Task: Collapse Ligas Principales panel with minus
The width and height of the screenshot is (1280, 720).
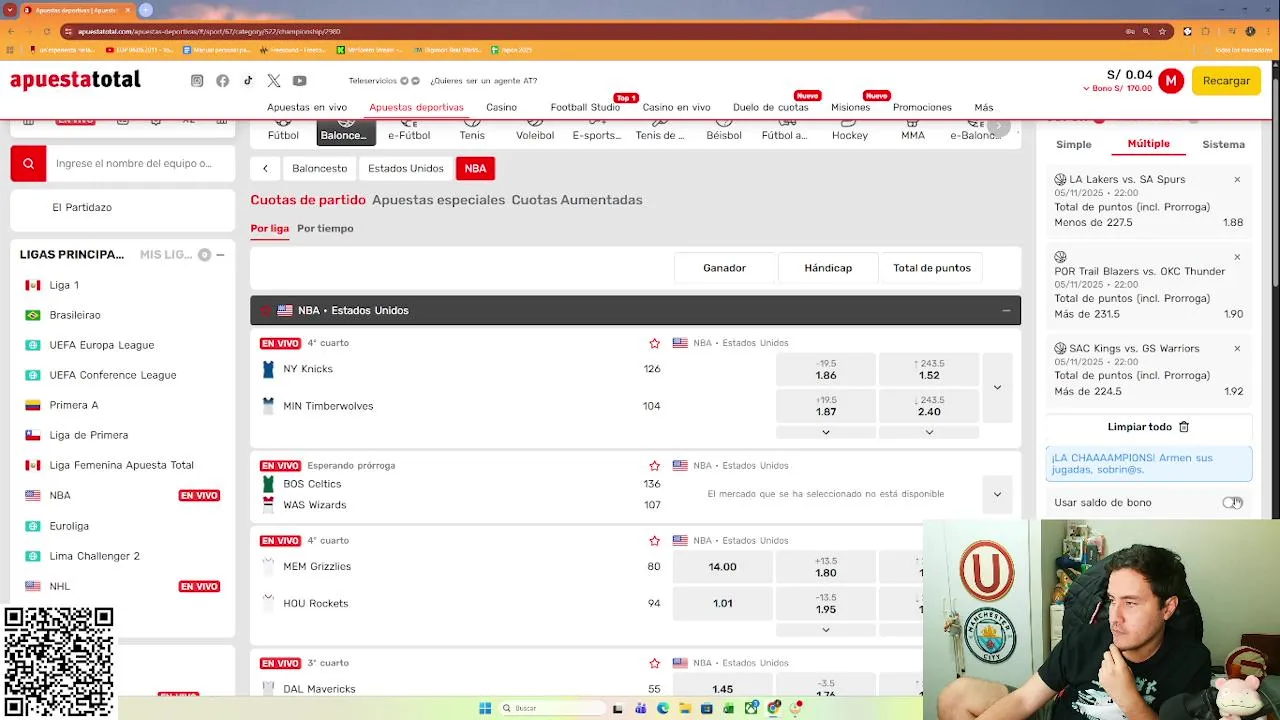Action: pos(220,255)
